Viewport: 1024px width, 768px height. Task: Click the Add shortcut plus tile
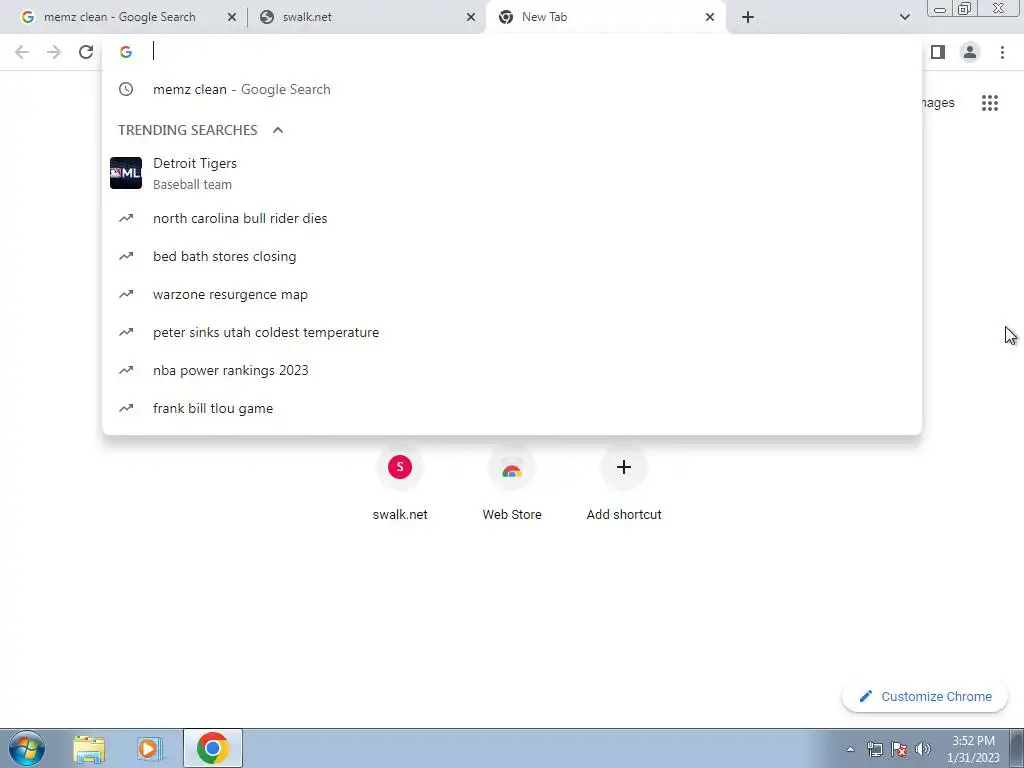(624, 483)
